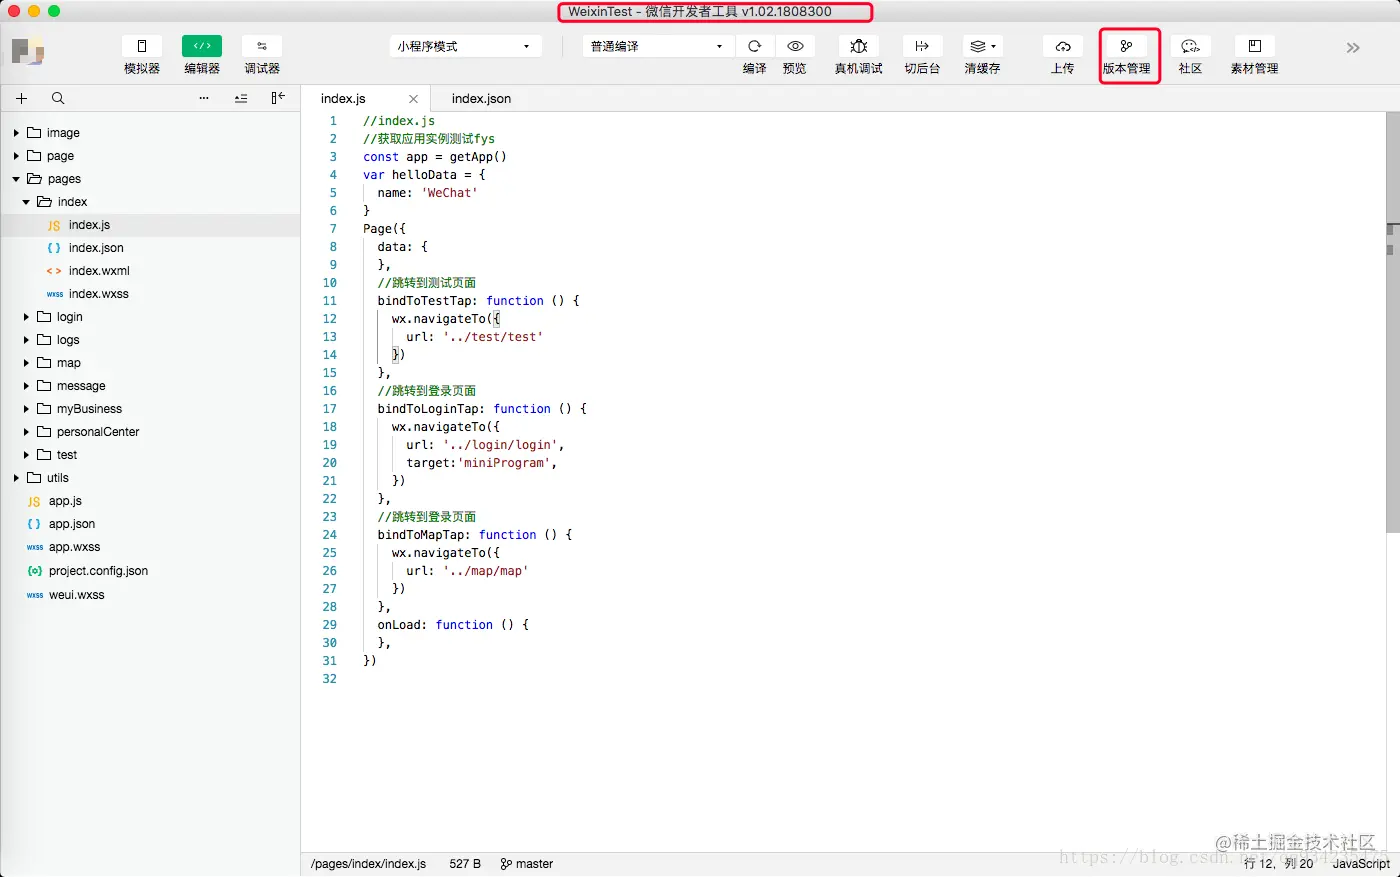Click the const app = getApp() line
1400x877 pixels.
[435, 157]
